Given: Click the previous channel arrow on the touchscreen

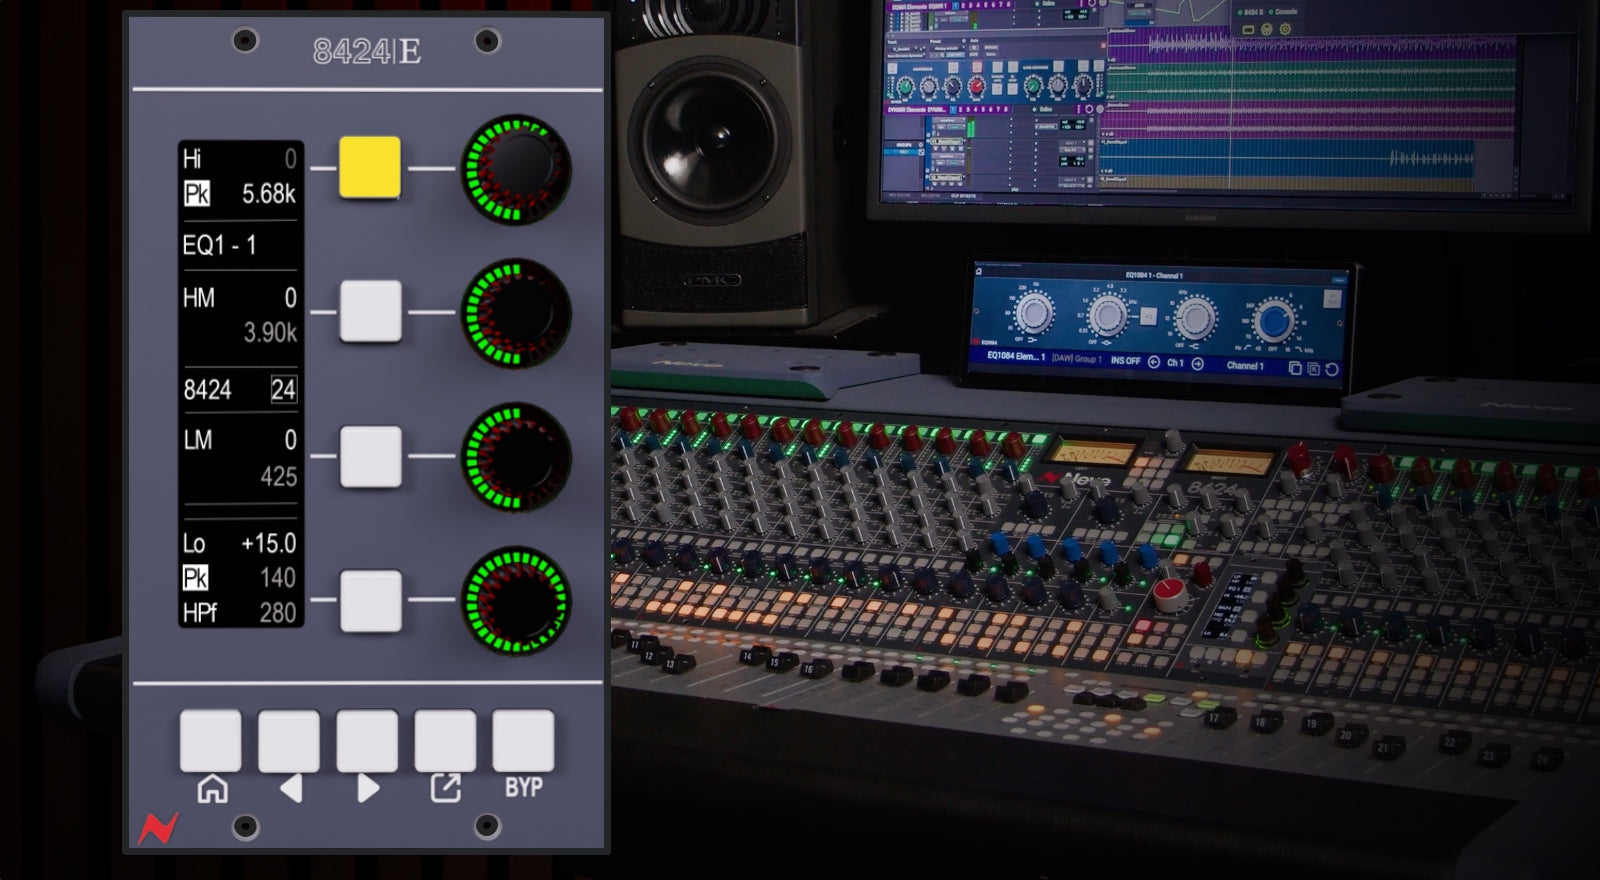Looking at the screenshot, I should (1153, 362).
